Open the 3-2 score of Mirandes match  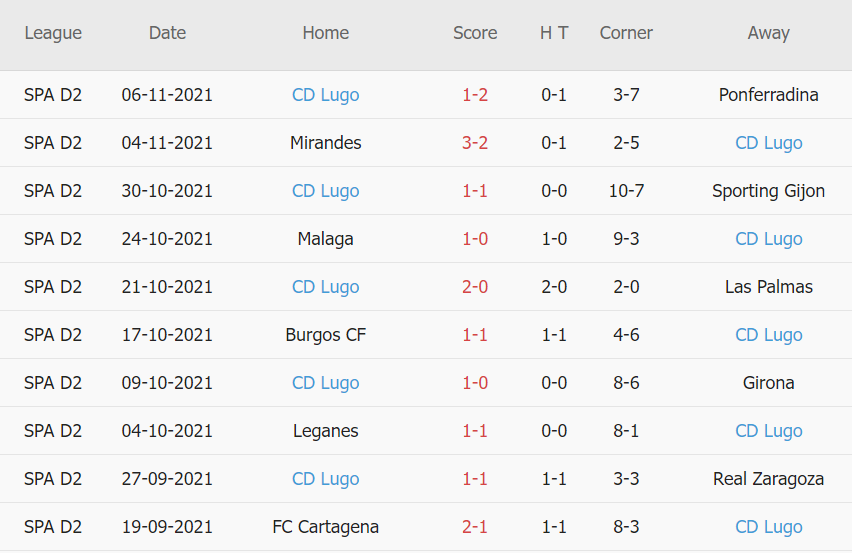point(475,143)
